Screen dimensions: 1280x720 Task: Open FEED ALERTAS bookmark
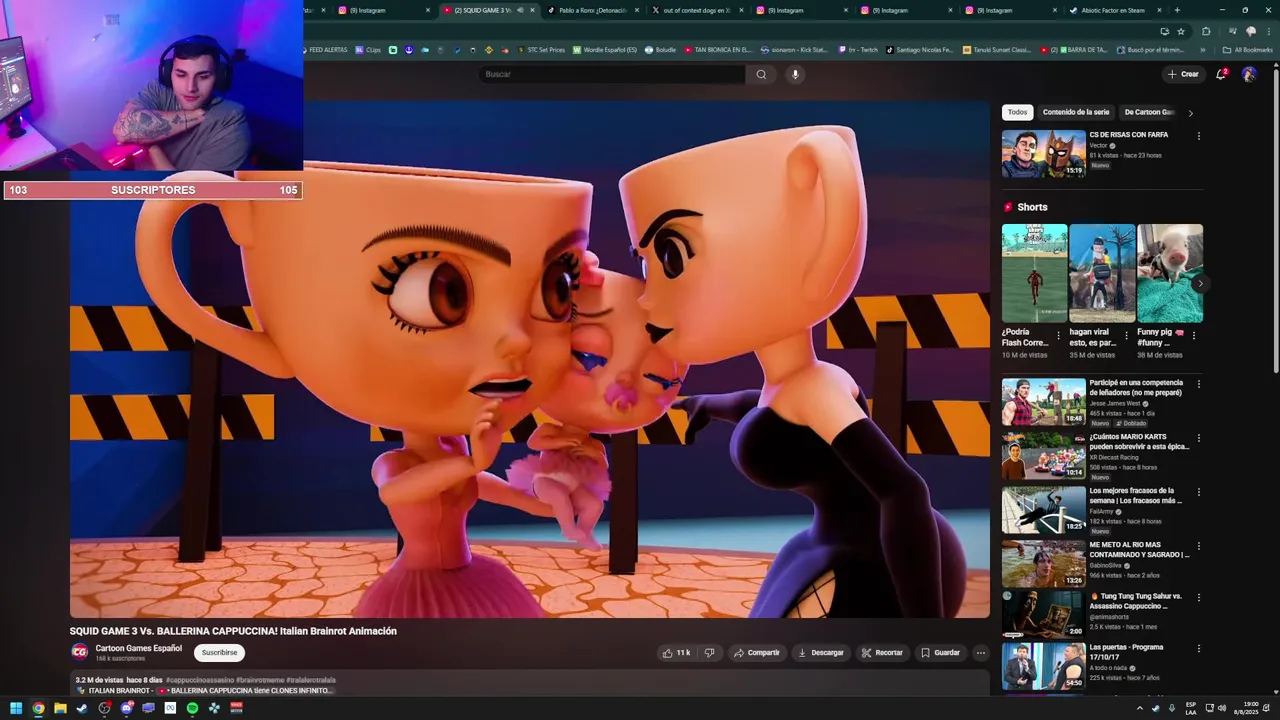(323, 49)
